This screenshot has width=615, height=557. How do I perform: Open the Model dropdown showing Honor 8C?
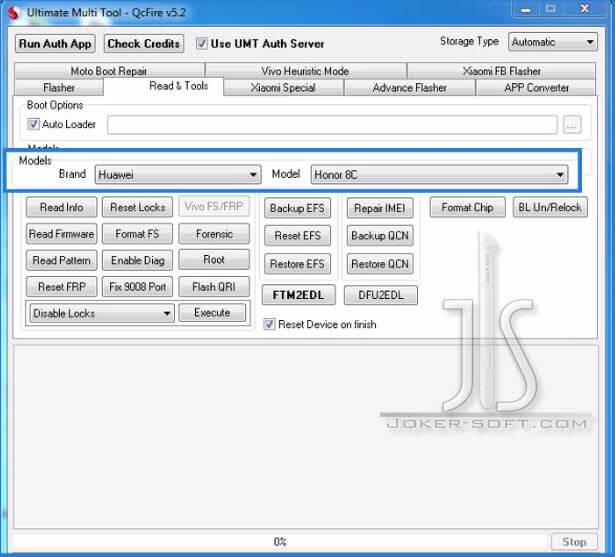click(x=439, y=175)
